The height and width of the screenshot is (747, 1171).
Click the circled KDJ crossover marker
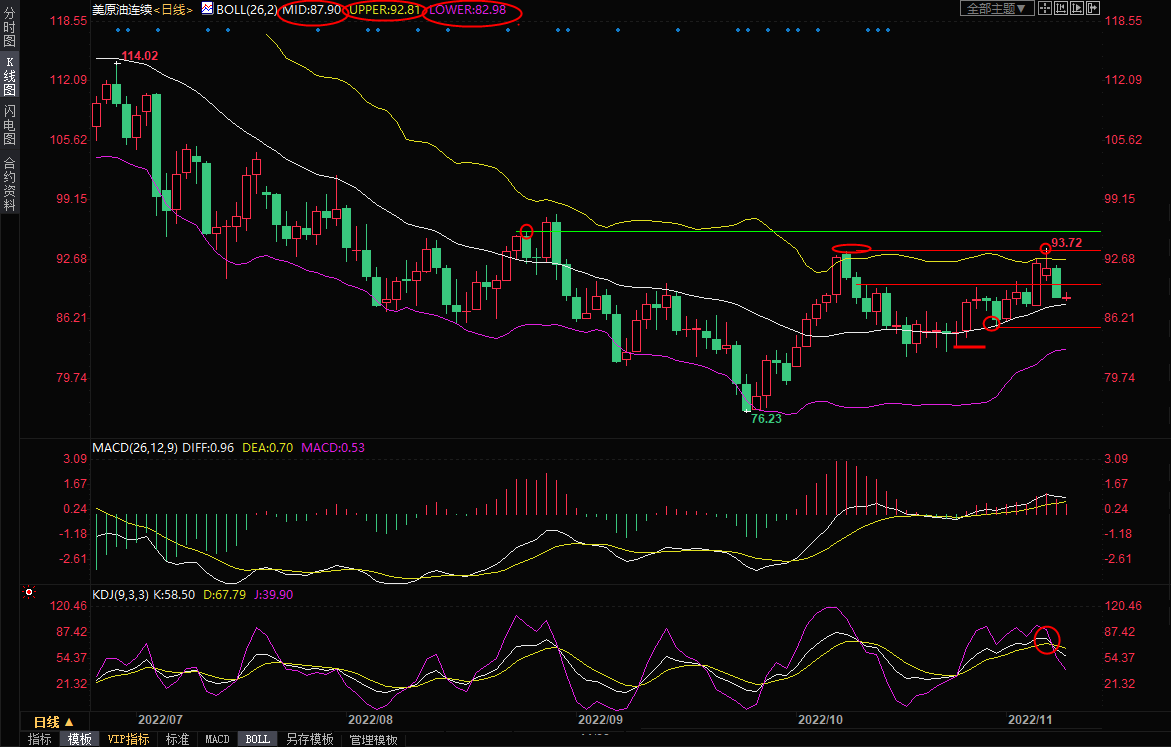(x=1046, y=639)
